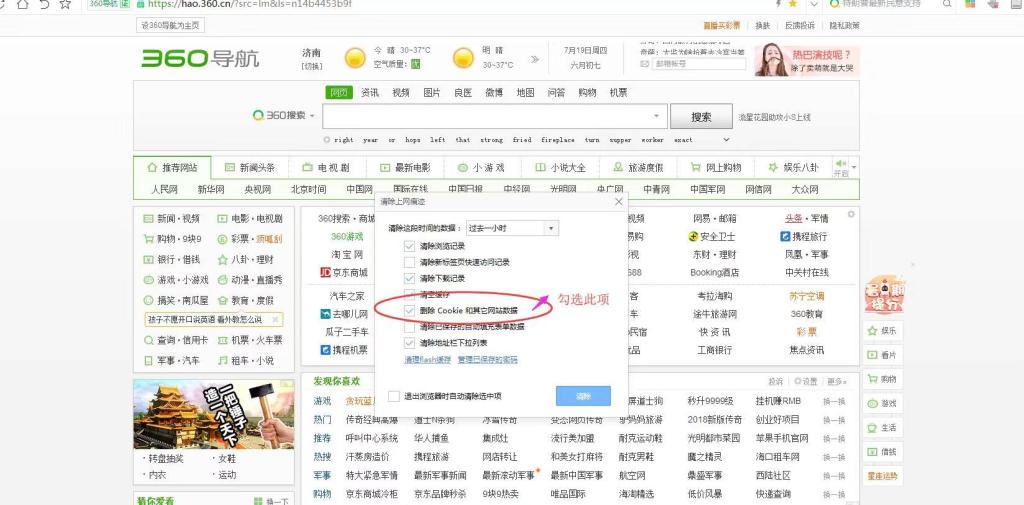The width and height of the screenshot is (1024, 505).
Task: Click the 换肤 link
Action: pos(762,25)
